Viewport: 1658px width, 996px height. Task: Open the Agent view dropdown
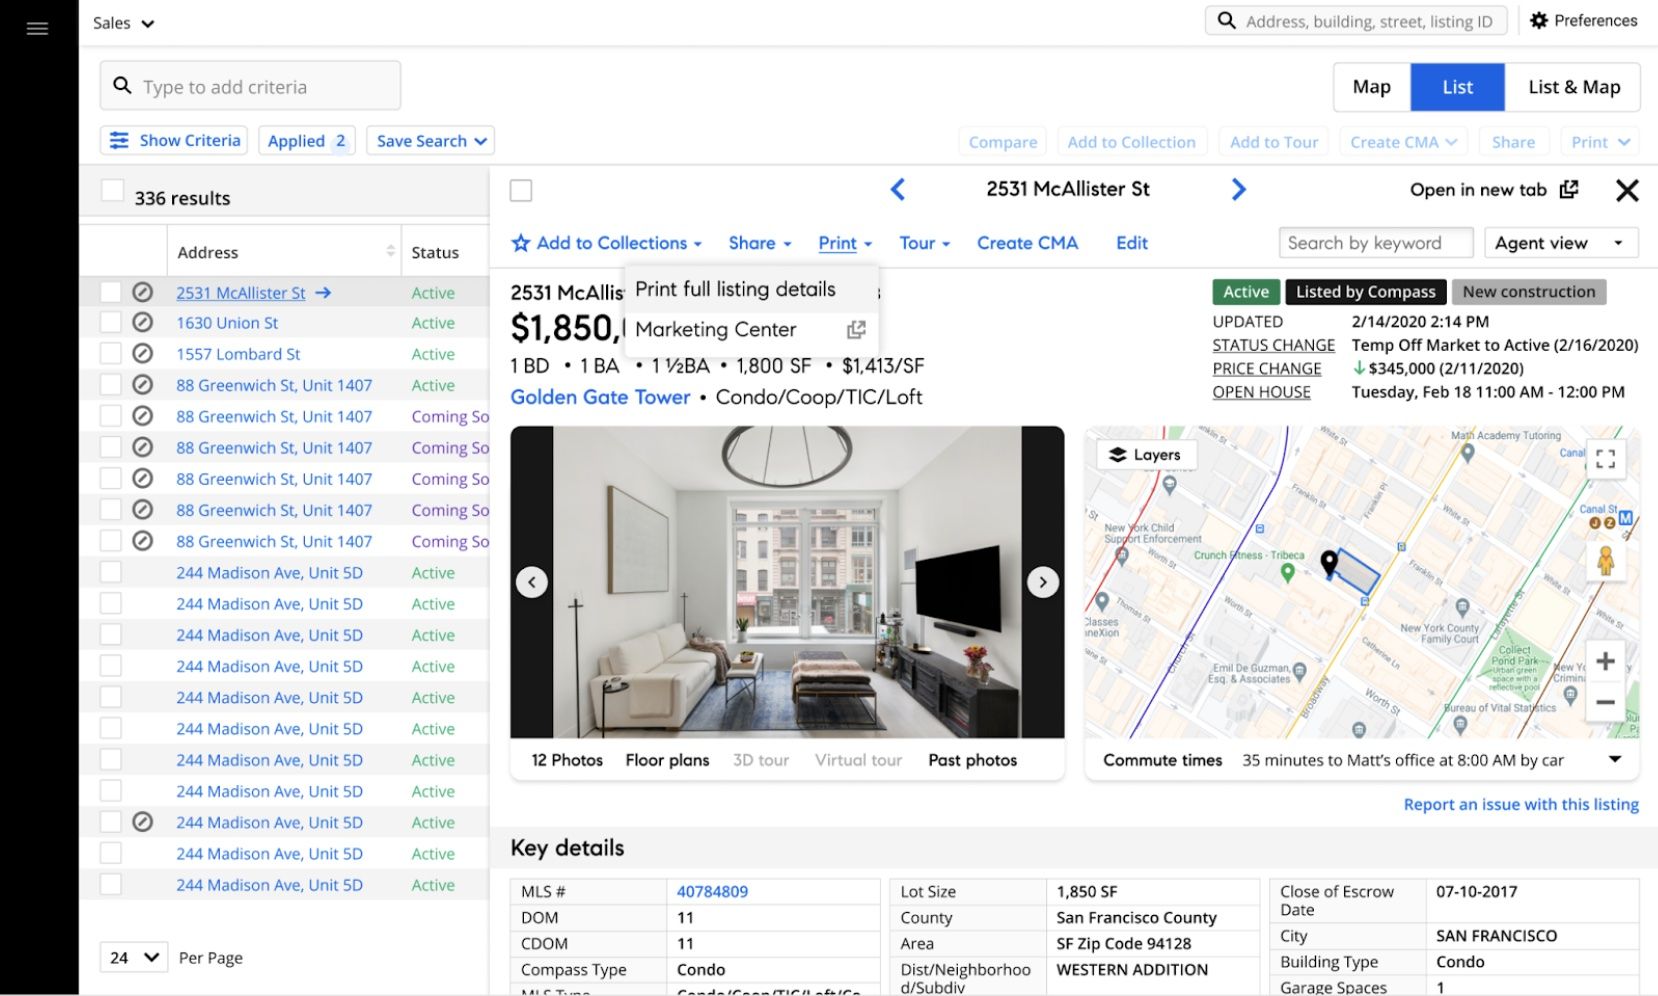(x=1561, y=243)
